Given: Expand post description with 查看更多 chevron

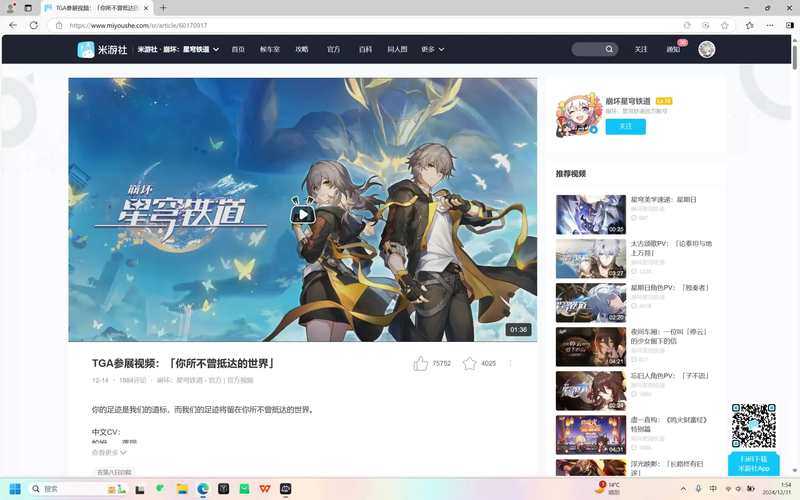Looking at the screenshot, I should point(109,453).
